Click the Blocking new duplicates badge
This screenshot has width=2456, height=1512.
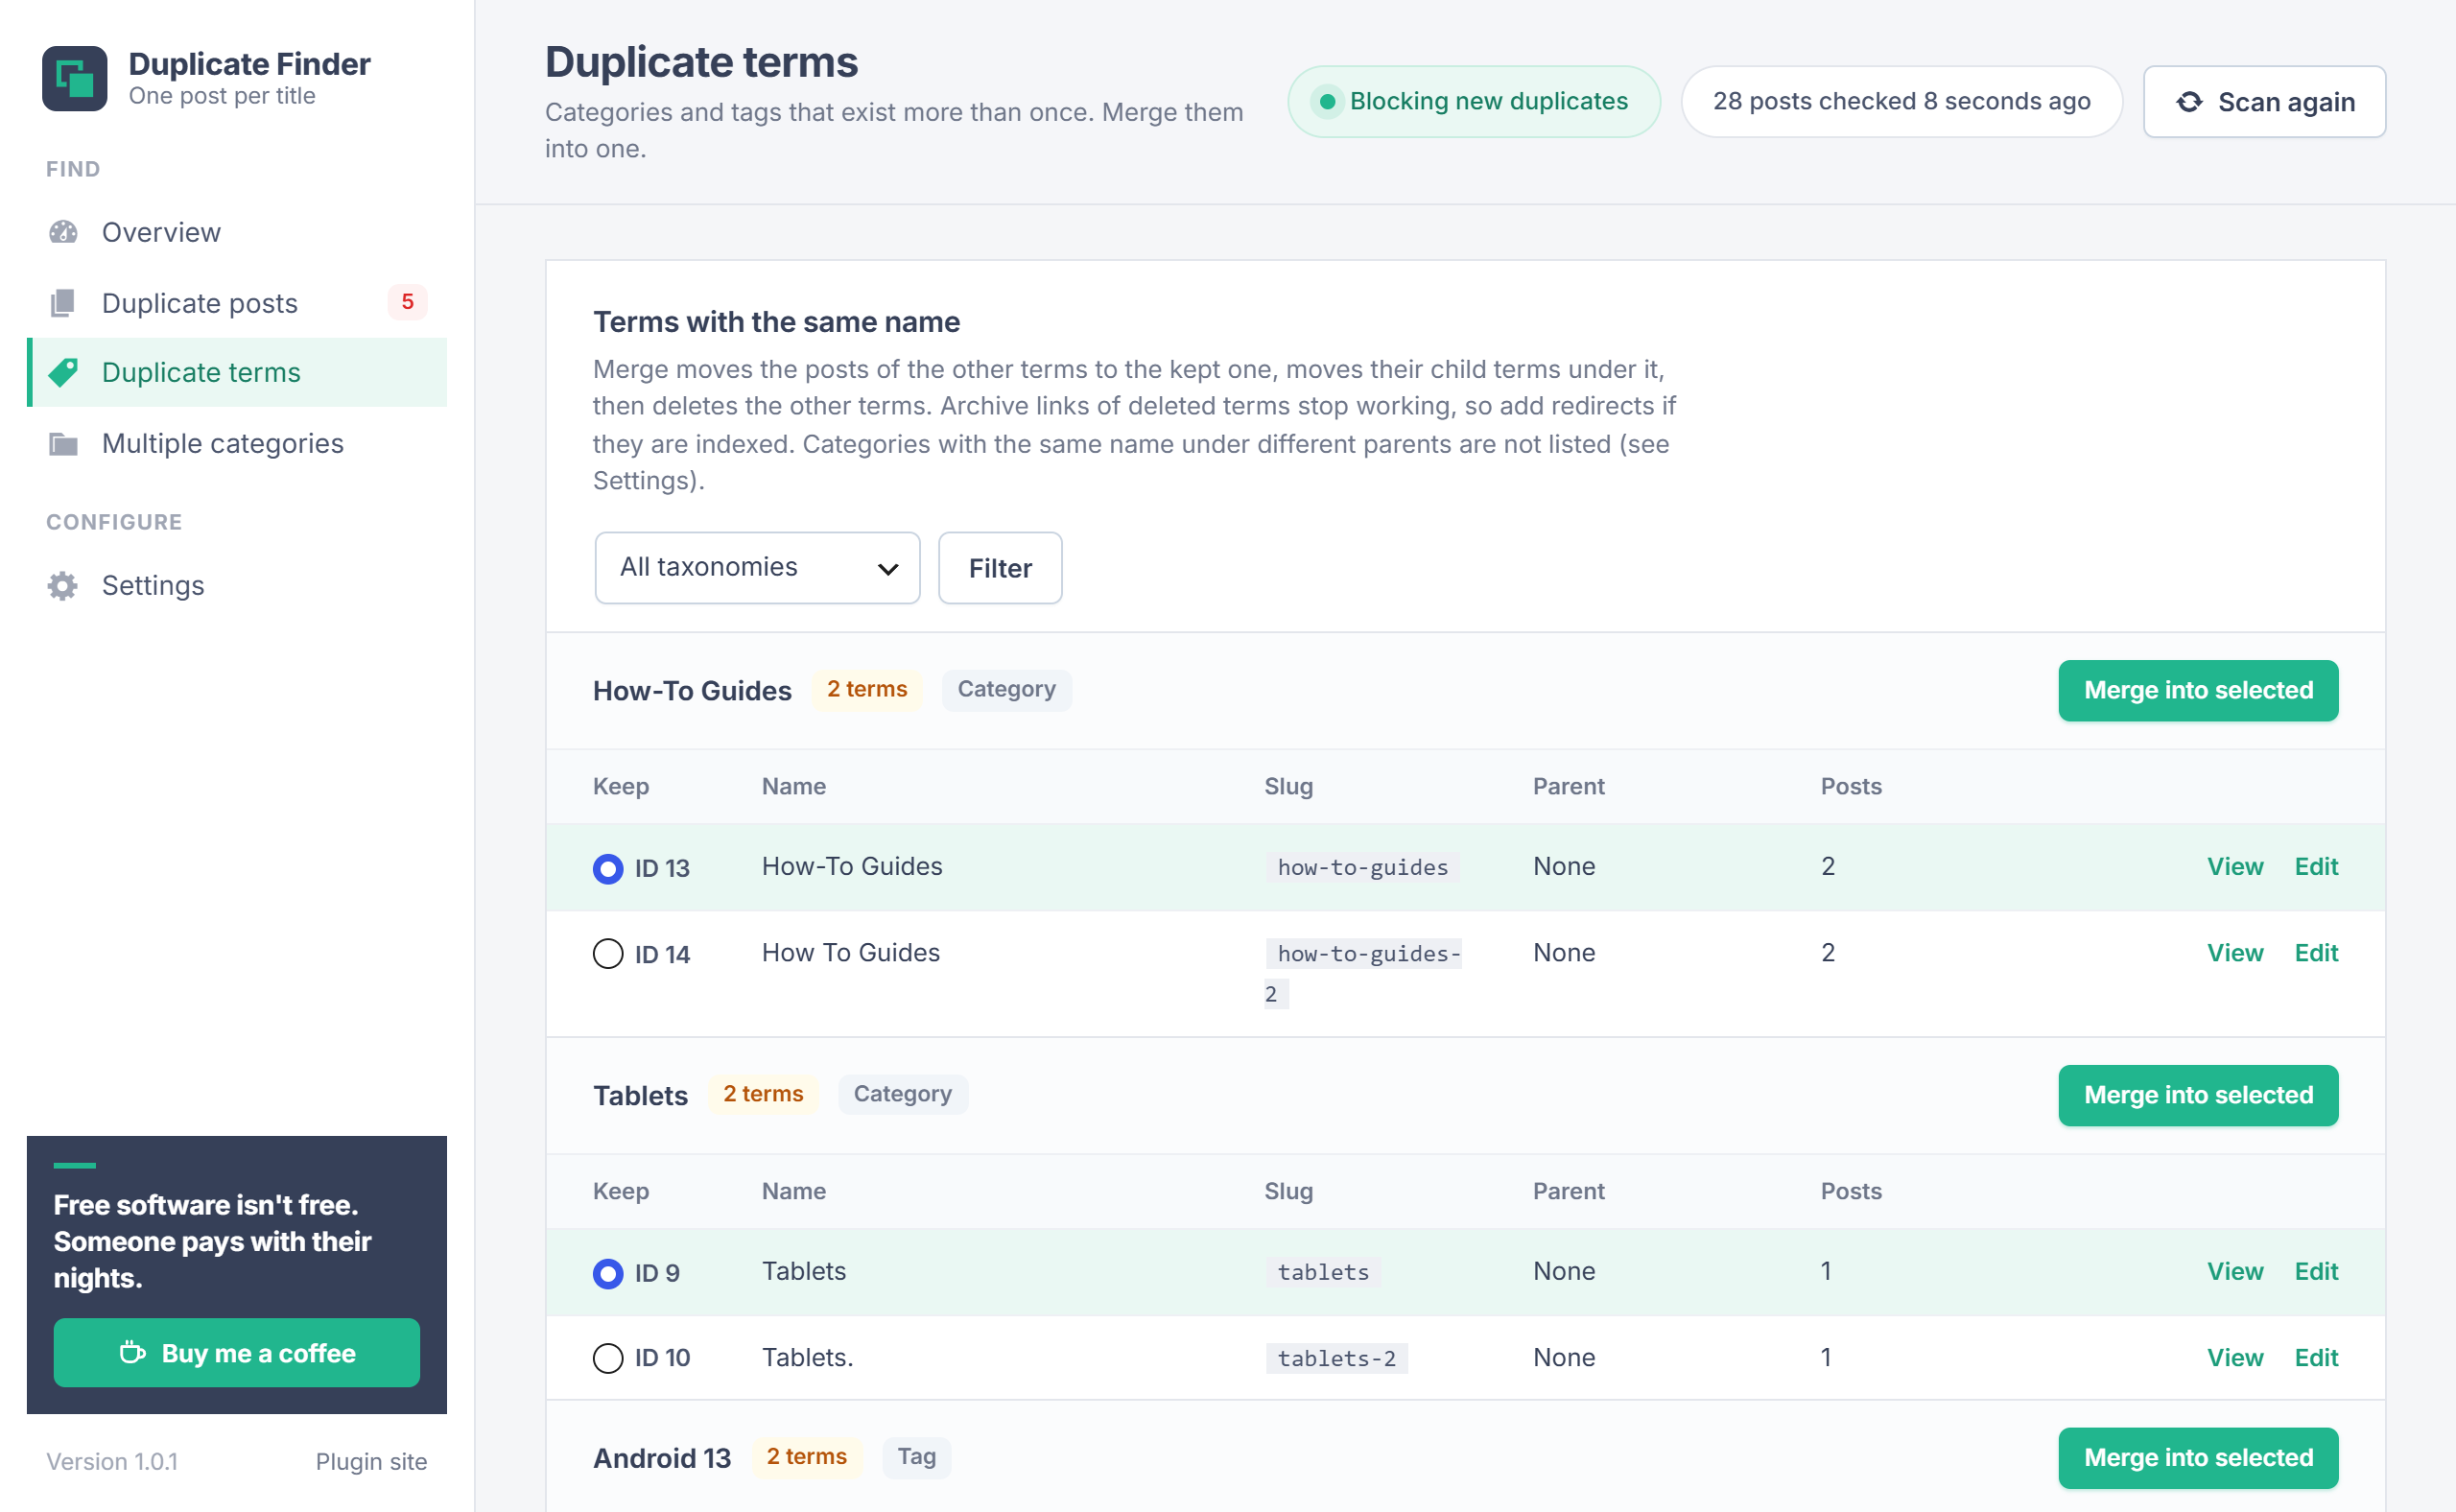(x=1474, y=101)
